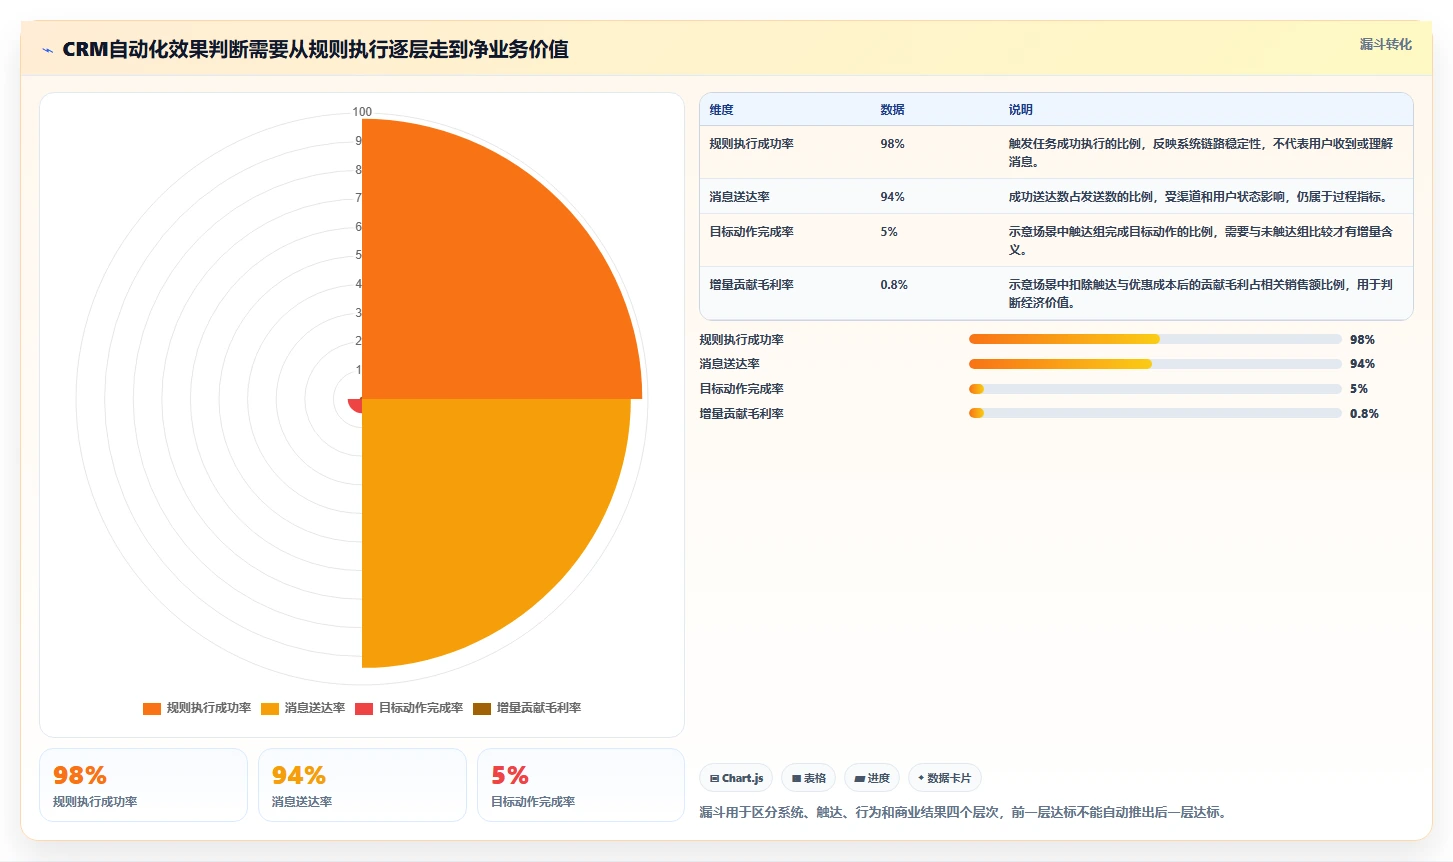Viewport: 1453px width, 862px height.
Task: Click the 规则执行成功率 progress bar at 98%
Action: 1155,339
